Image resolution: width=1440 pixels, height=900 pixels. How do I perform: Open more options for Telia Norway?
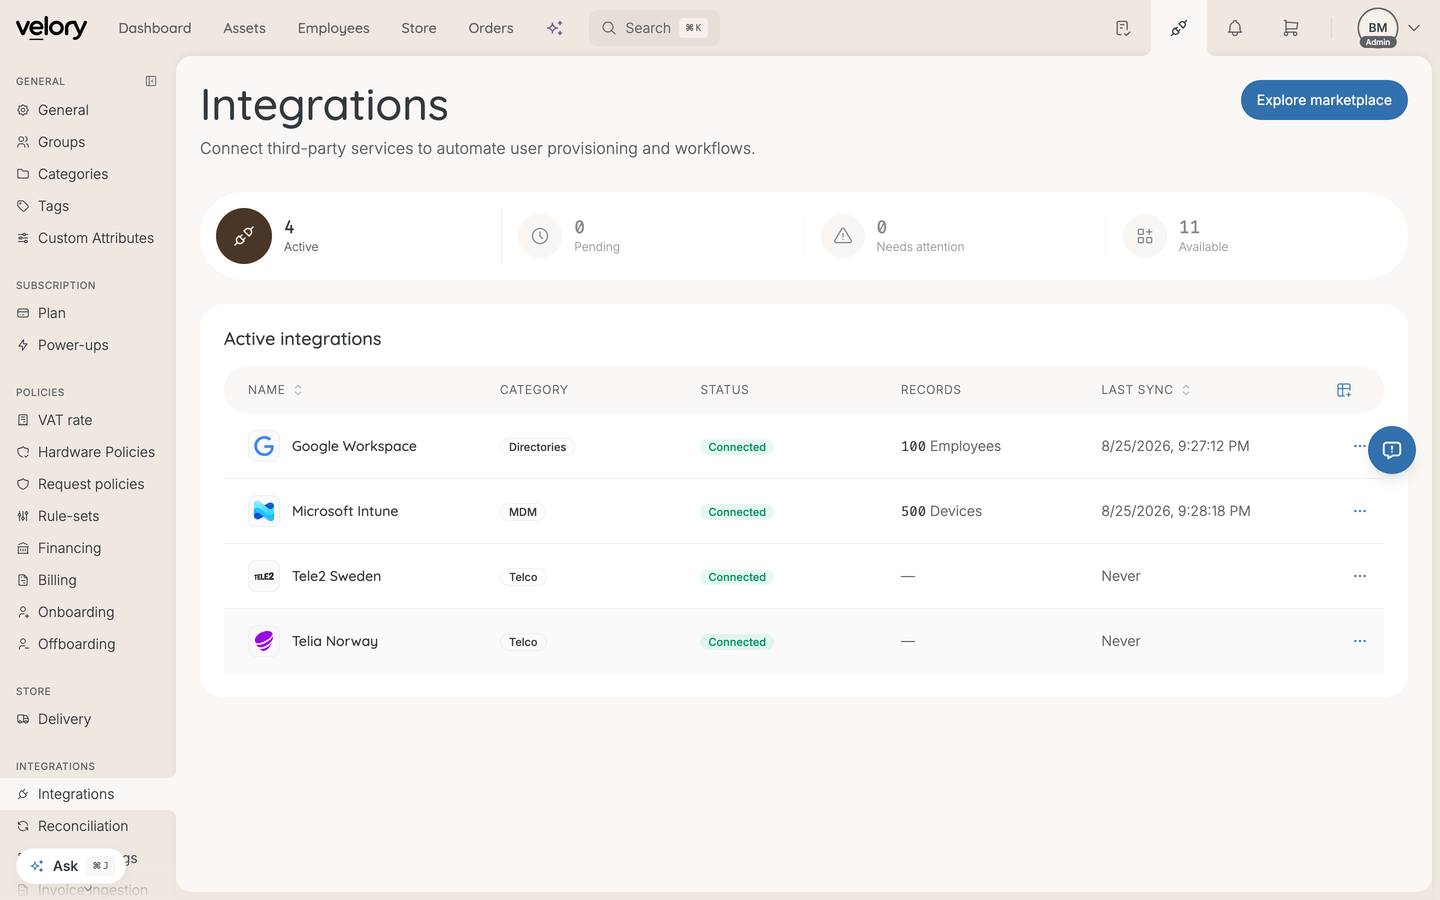(x=1360, y=641)
